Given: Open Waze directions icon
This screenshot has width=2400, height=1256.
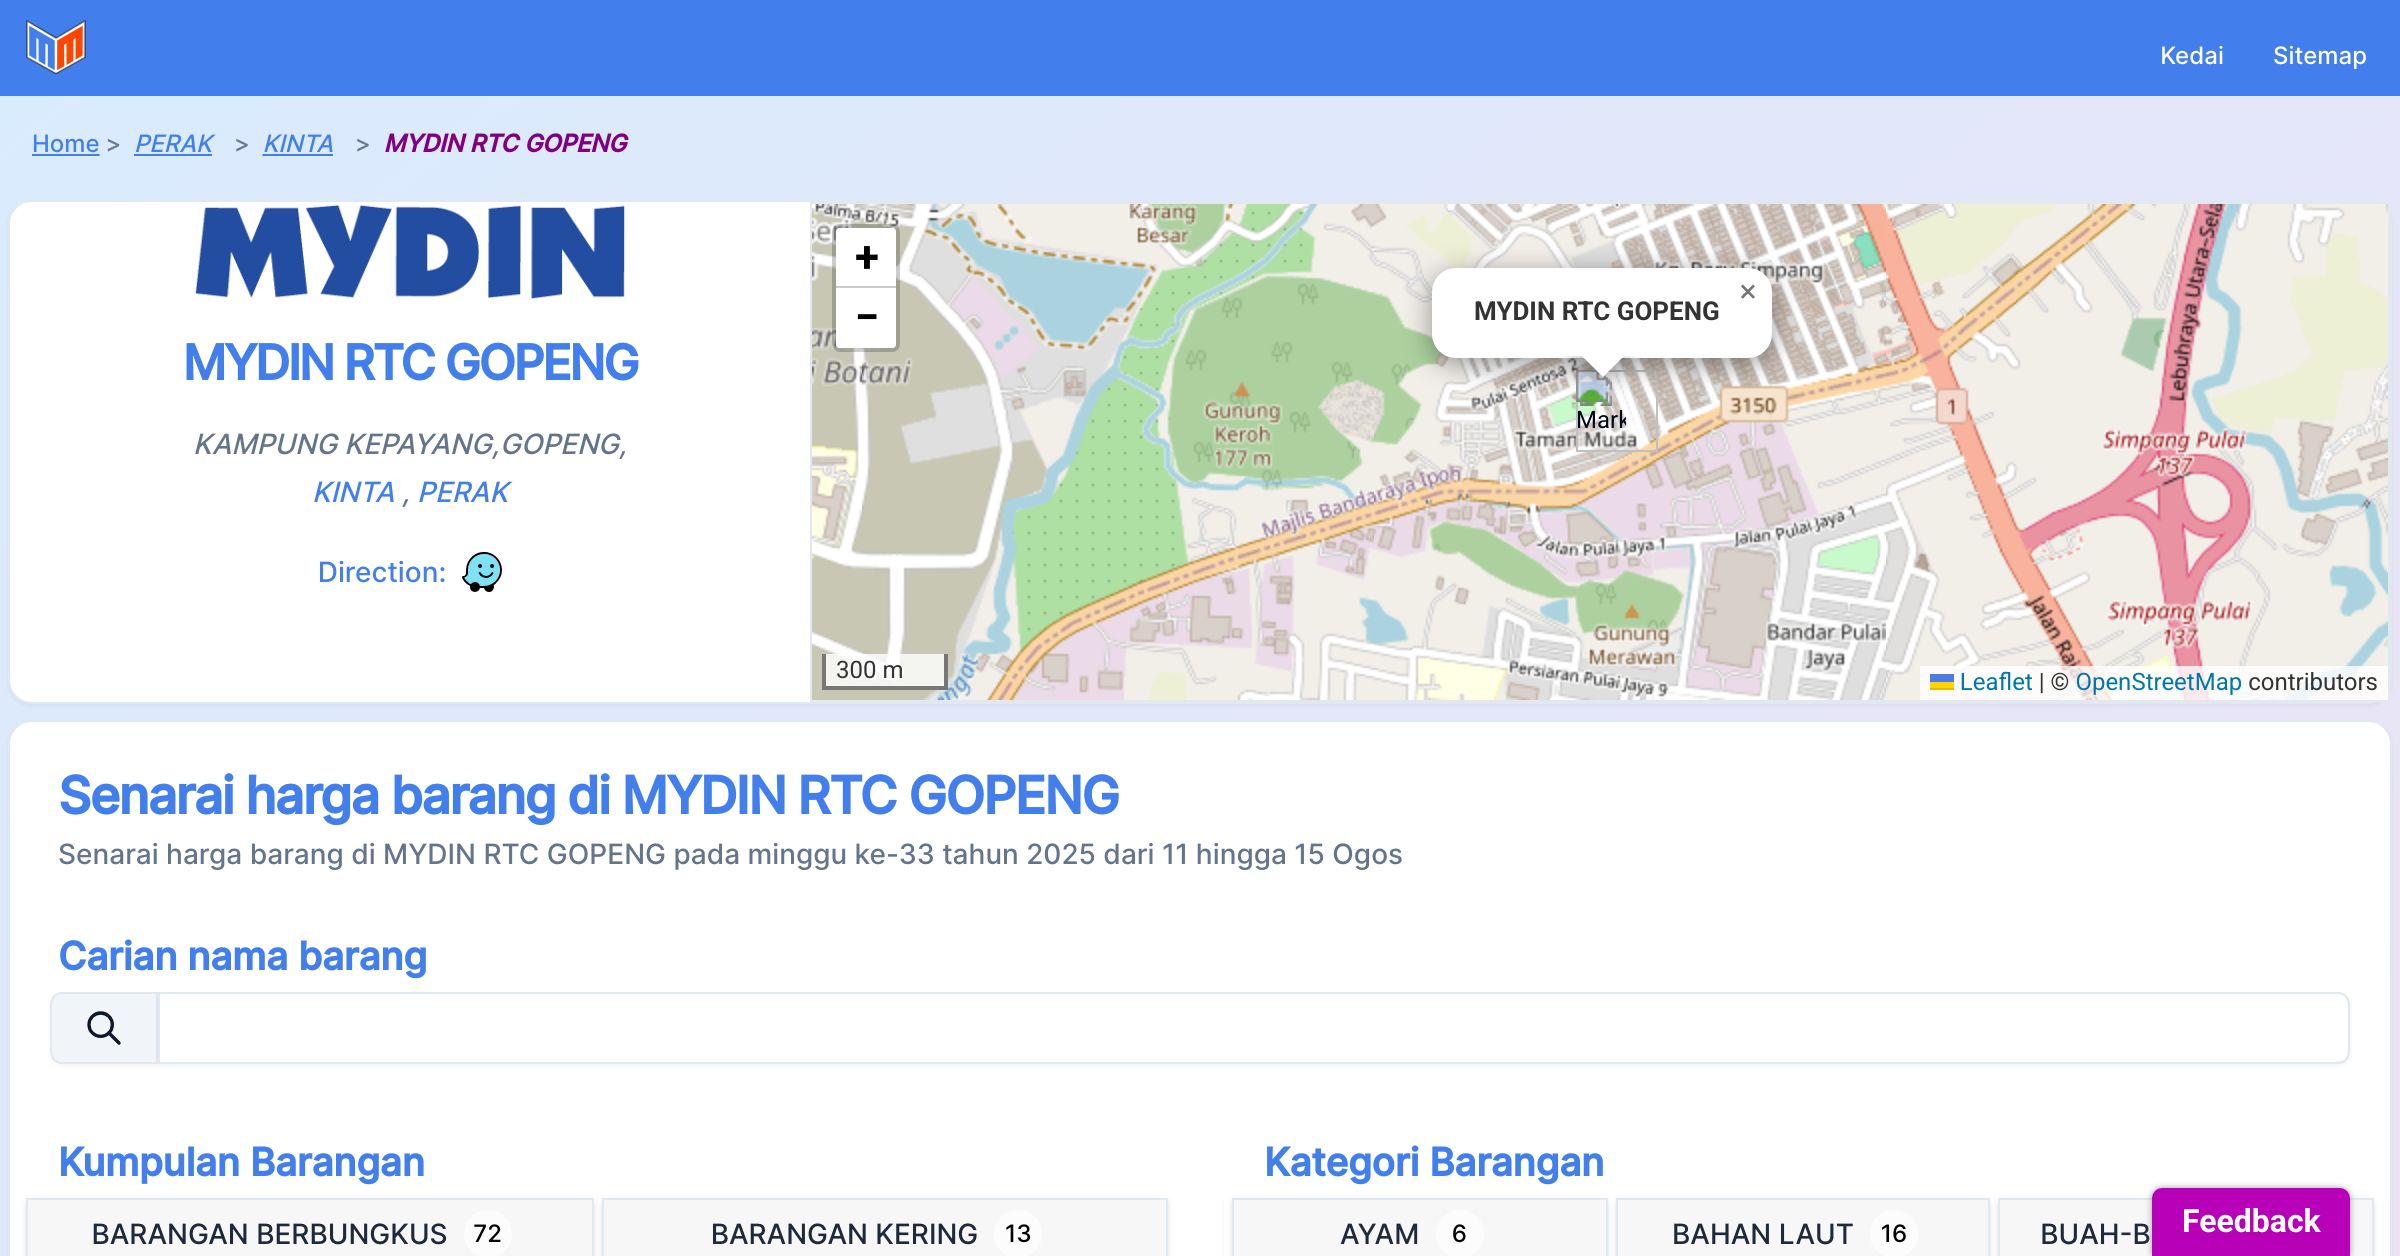Looking at the screenshot, I should [x=482, y=572].
